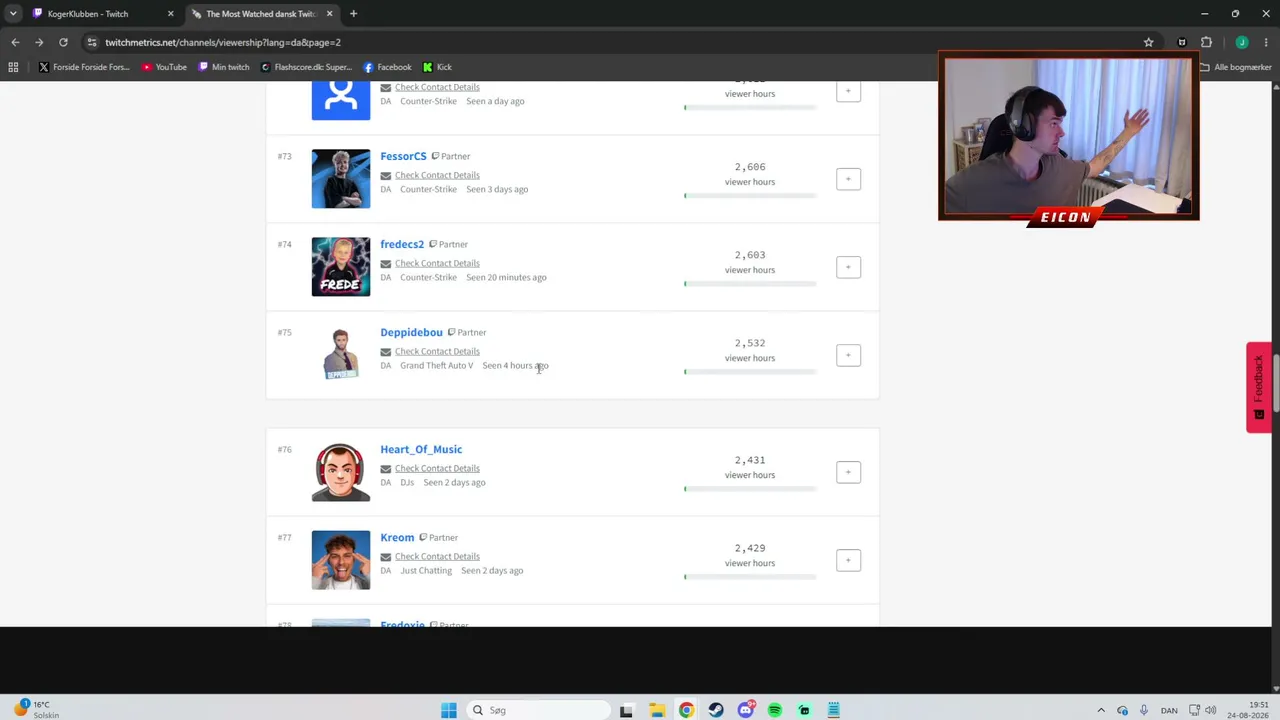Viewport: 1280px width, 720px height.
Task: Click the plus button for Deppidebou
Action: click(848, 355)
